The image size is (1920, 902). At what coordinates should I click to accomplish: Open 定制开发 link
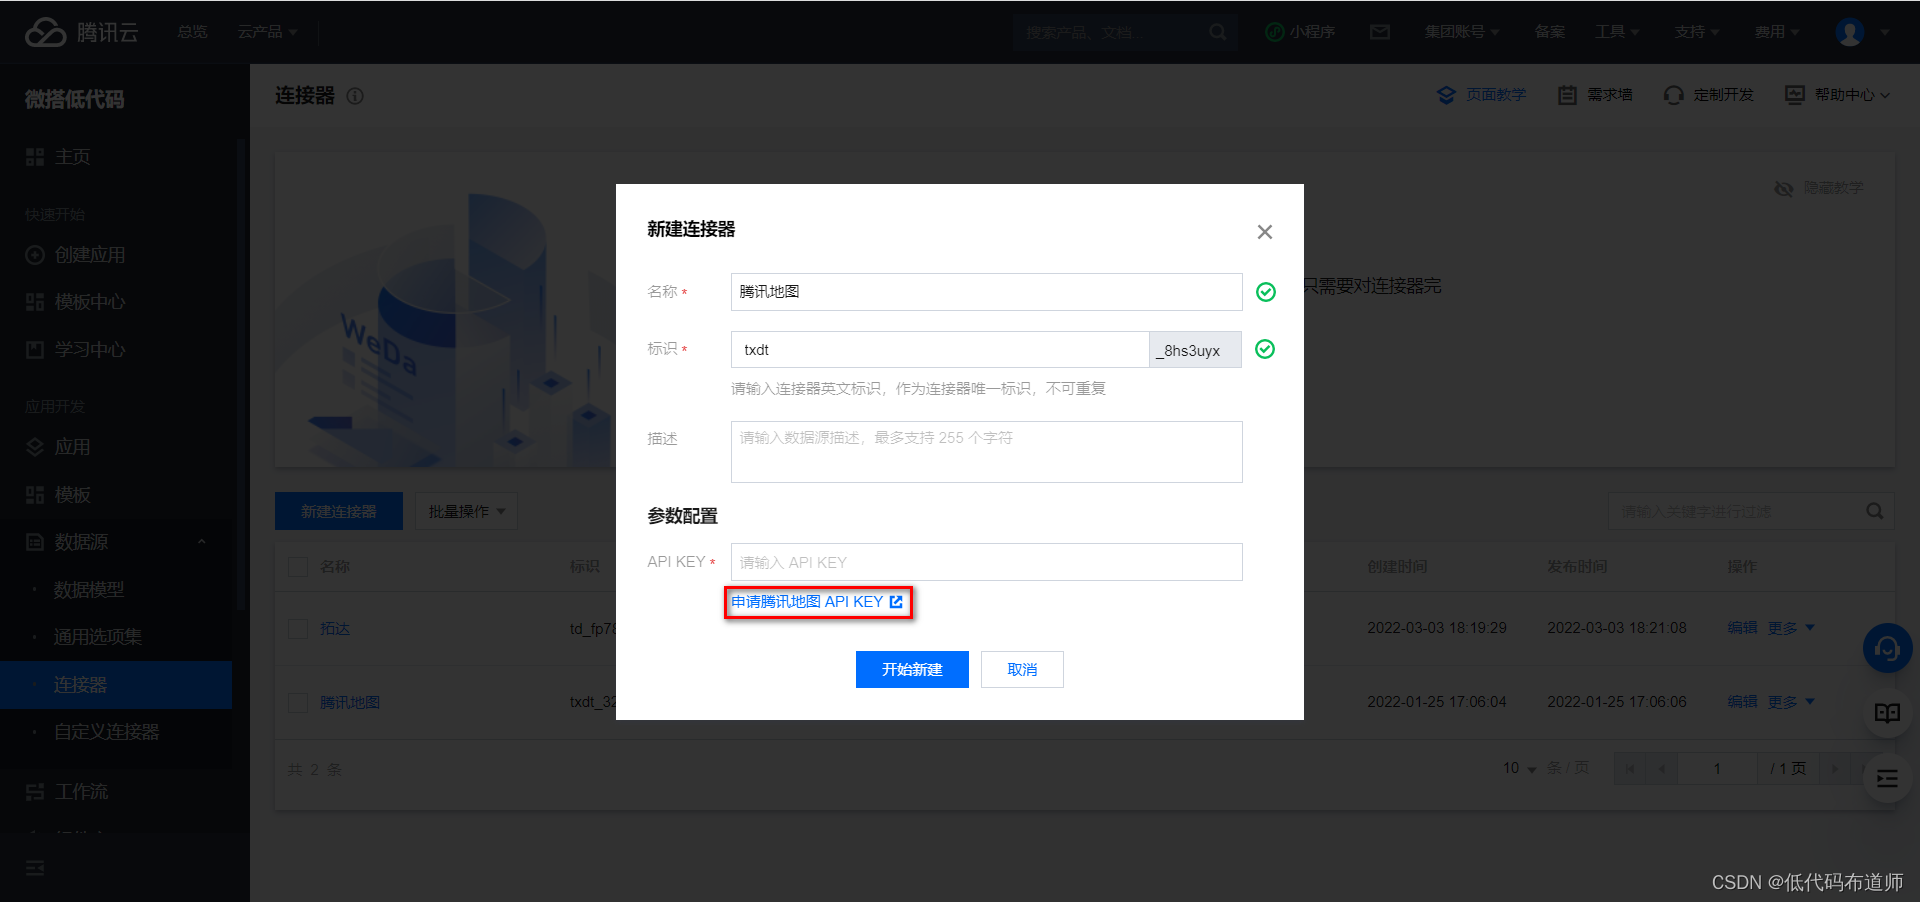click(1709, 95)
